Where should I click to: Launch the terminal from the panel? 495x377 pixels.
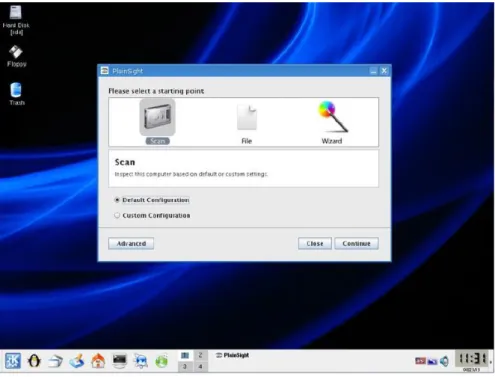pyautogui.click(x=119, y=361)
